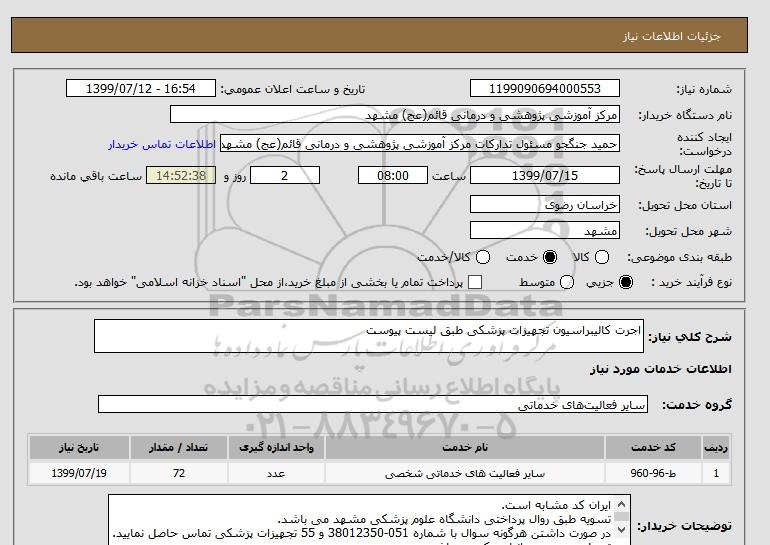
Task: Click the buyer notes scroll up arrow
Action: coord(621,504)
